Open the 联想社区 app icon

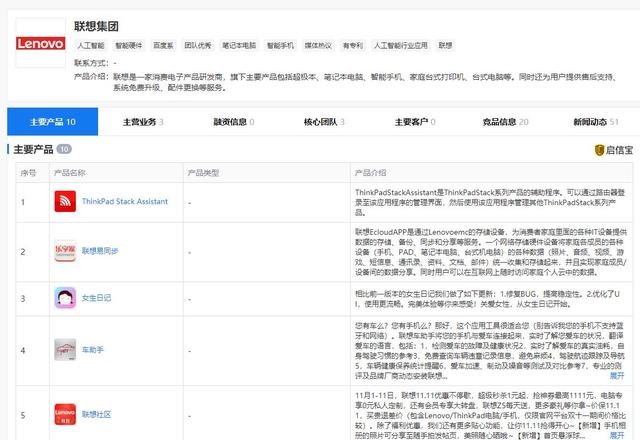[65, 415]
